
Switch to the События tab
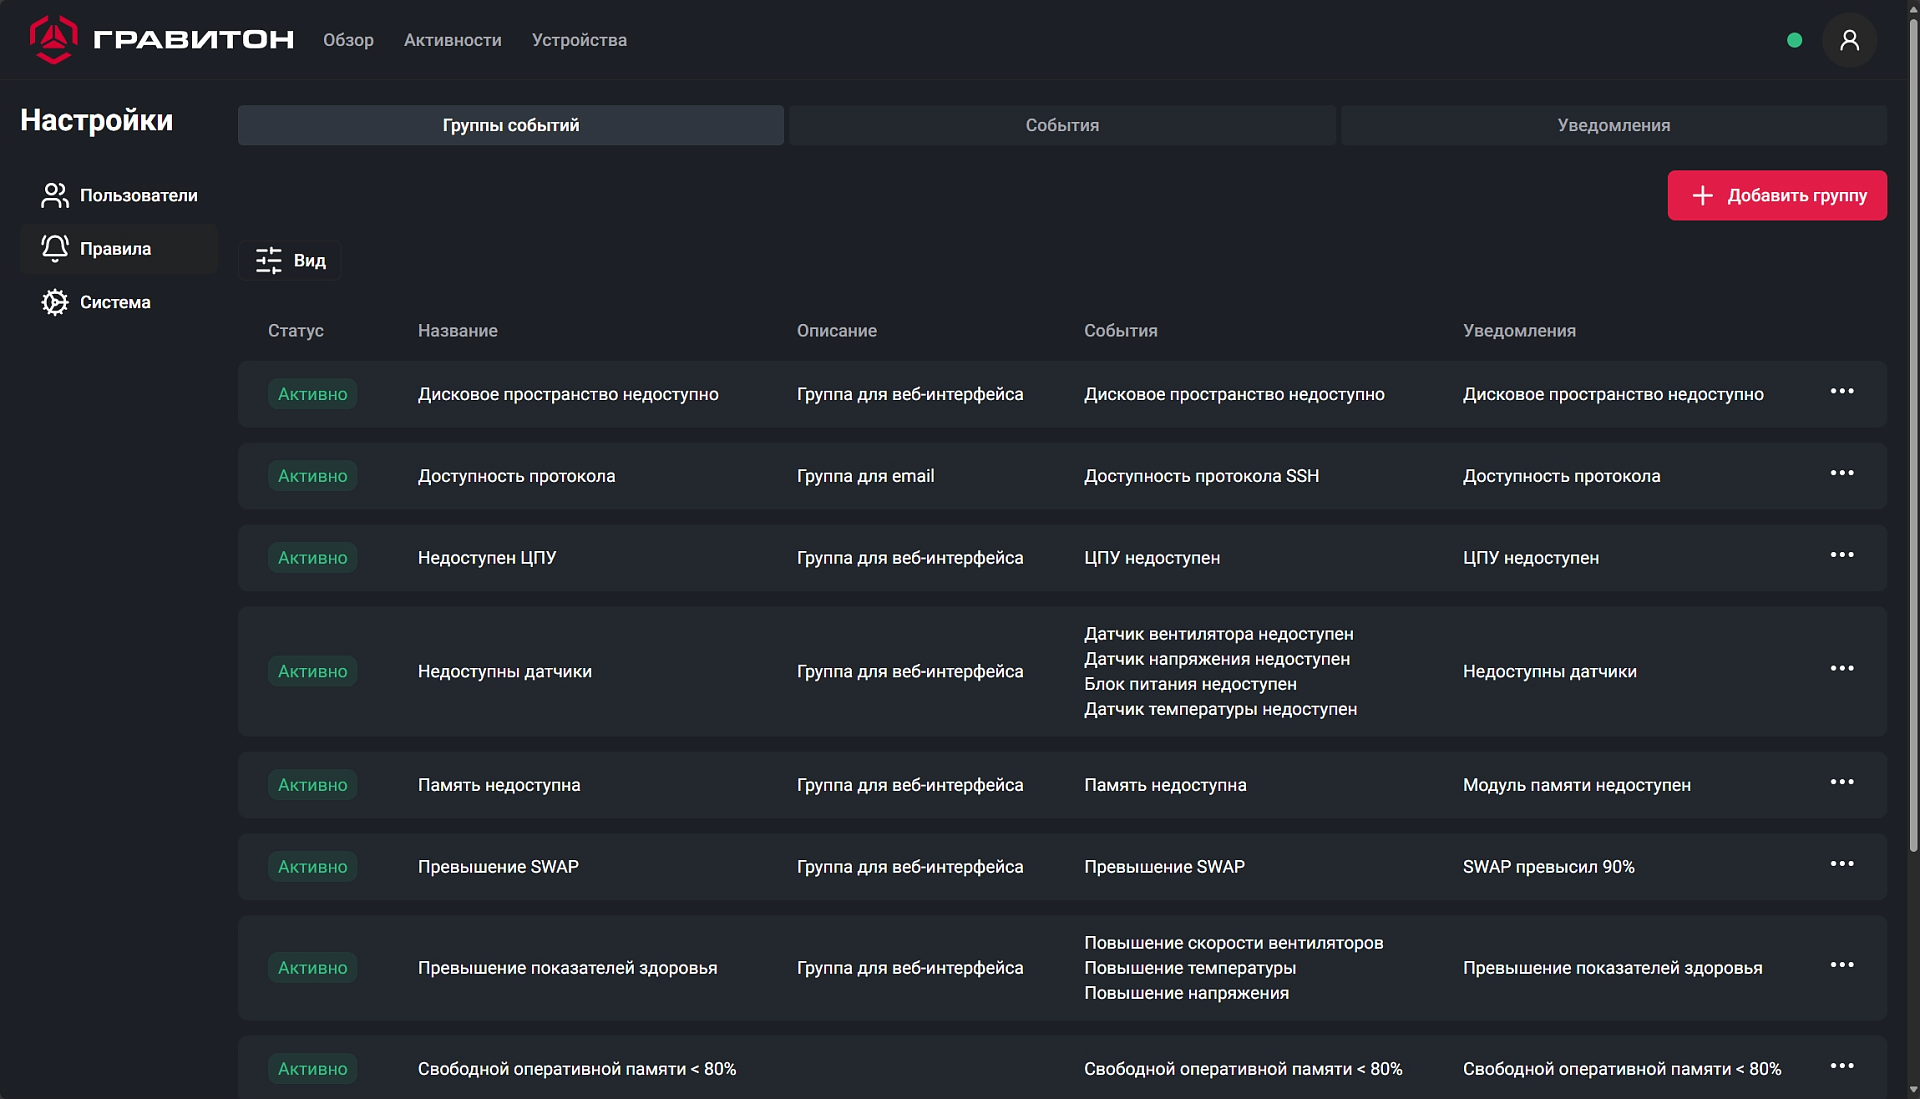coord(1062,125)
